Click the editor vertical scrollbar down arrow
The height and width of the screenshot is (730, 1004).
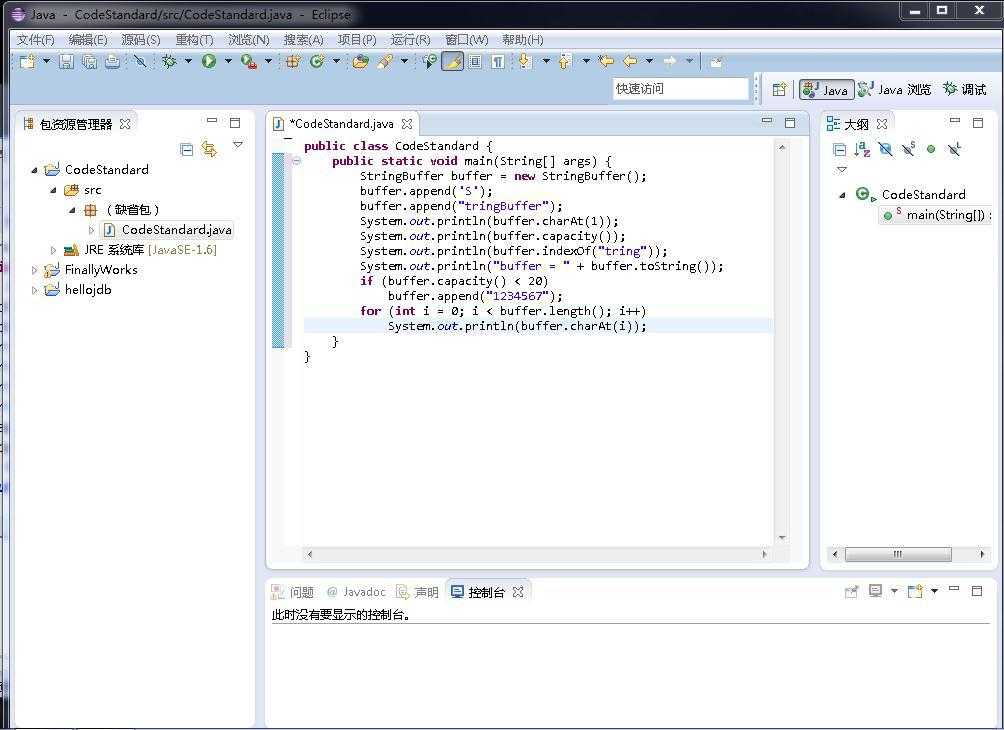point(782,537)
